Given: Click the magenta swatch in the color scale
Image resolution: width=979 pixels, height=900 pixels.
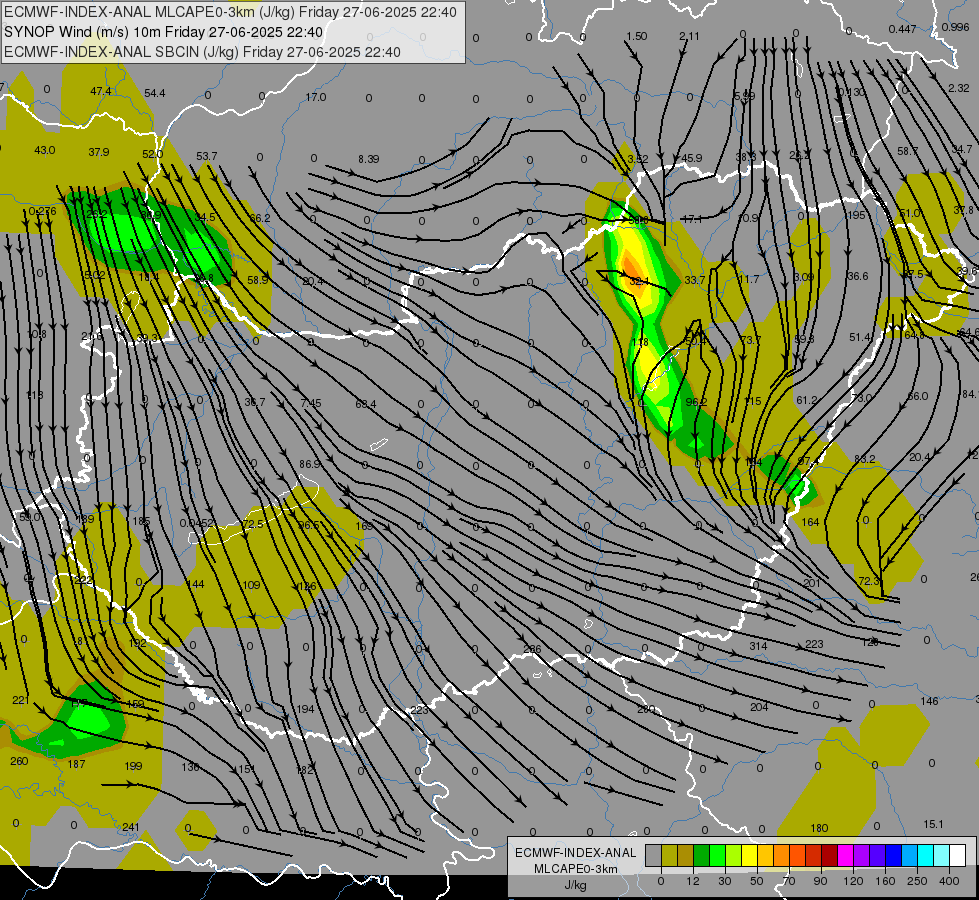Looking at the screenshot, I should [845, 855].
